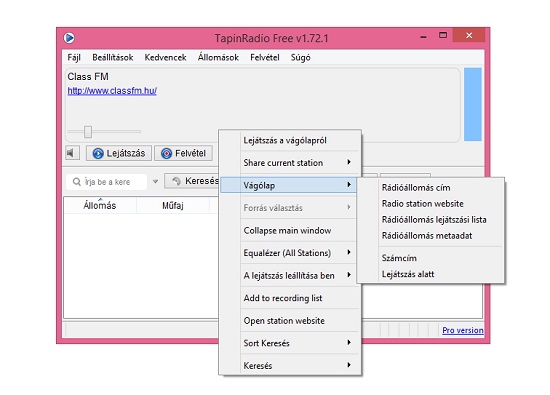The width and height of the screenshot is (550, 395).
Task: Click the Felvétel record button
Action: (183, 153)
